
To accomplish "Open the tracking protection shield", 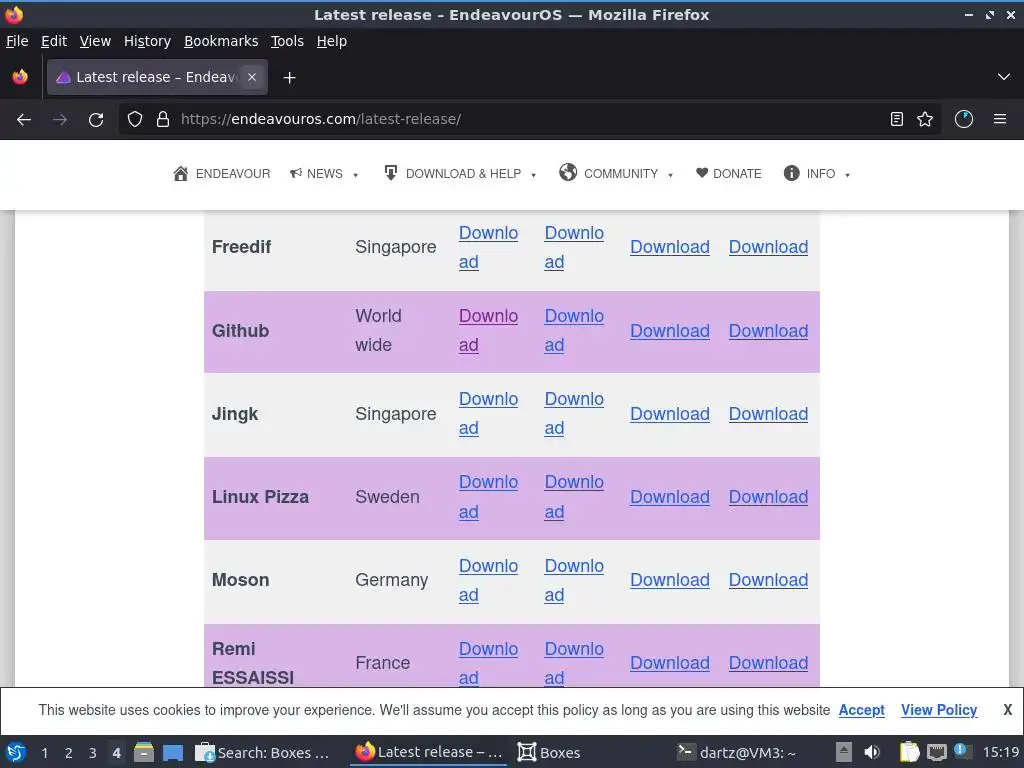I will tap(135, 119).
